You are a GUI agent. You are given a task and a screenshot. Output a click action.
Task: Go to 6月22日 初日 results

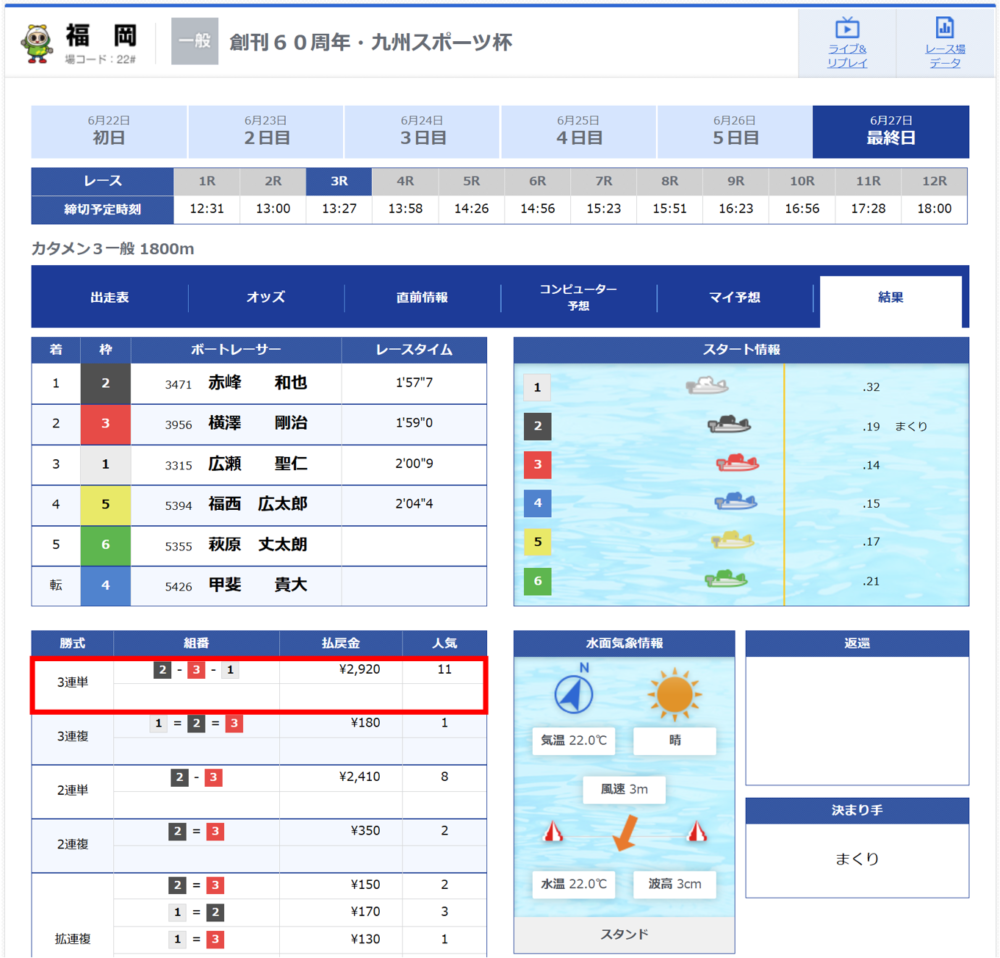pyautogui.click(x=109, y=131)
